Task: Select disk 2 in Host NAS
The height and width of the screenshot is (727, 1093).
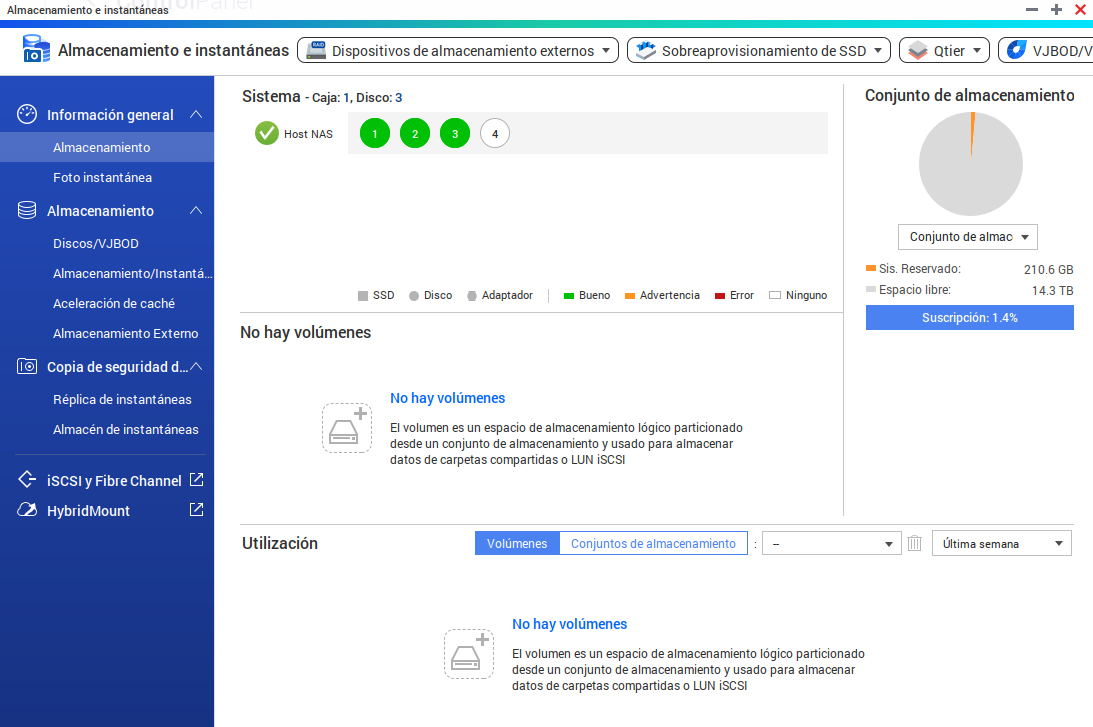Action: pyautogui.click(x=415, y=133)
